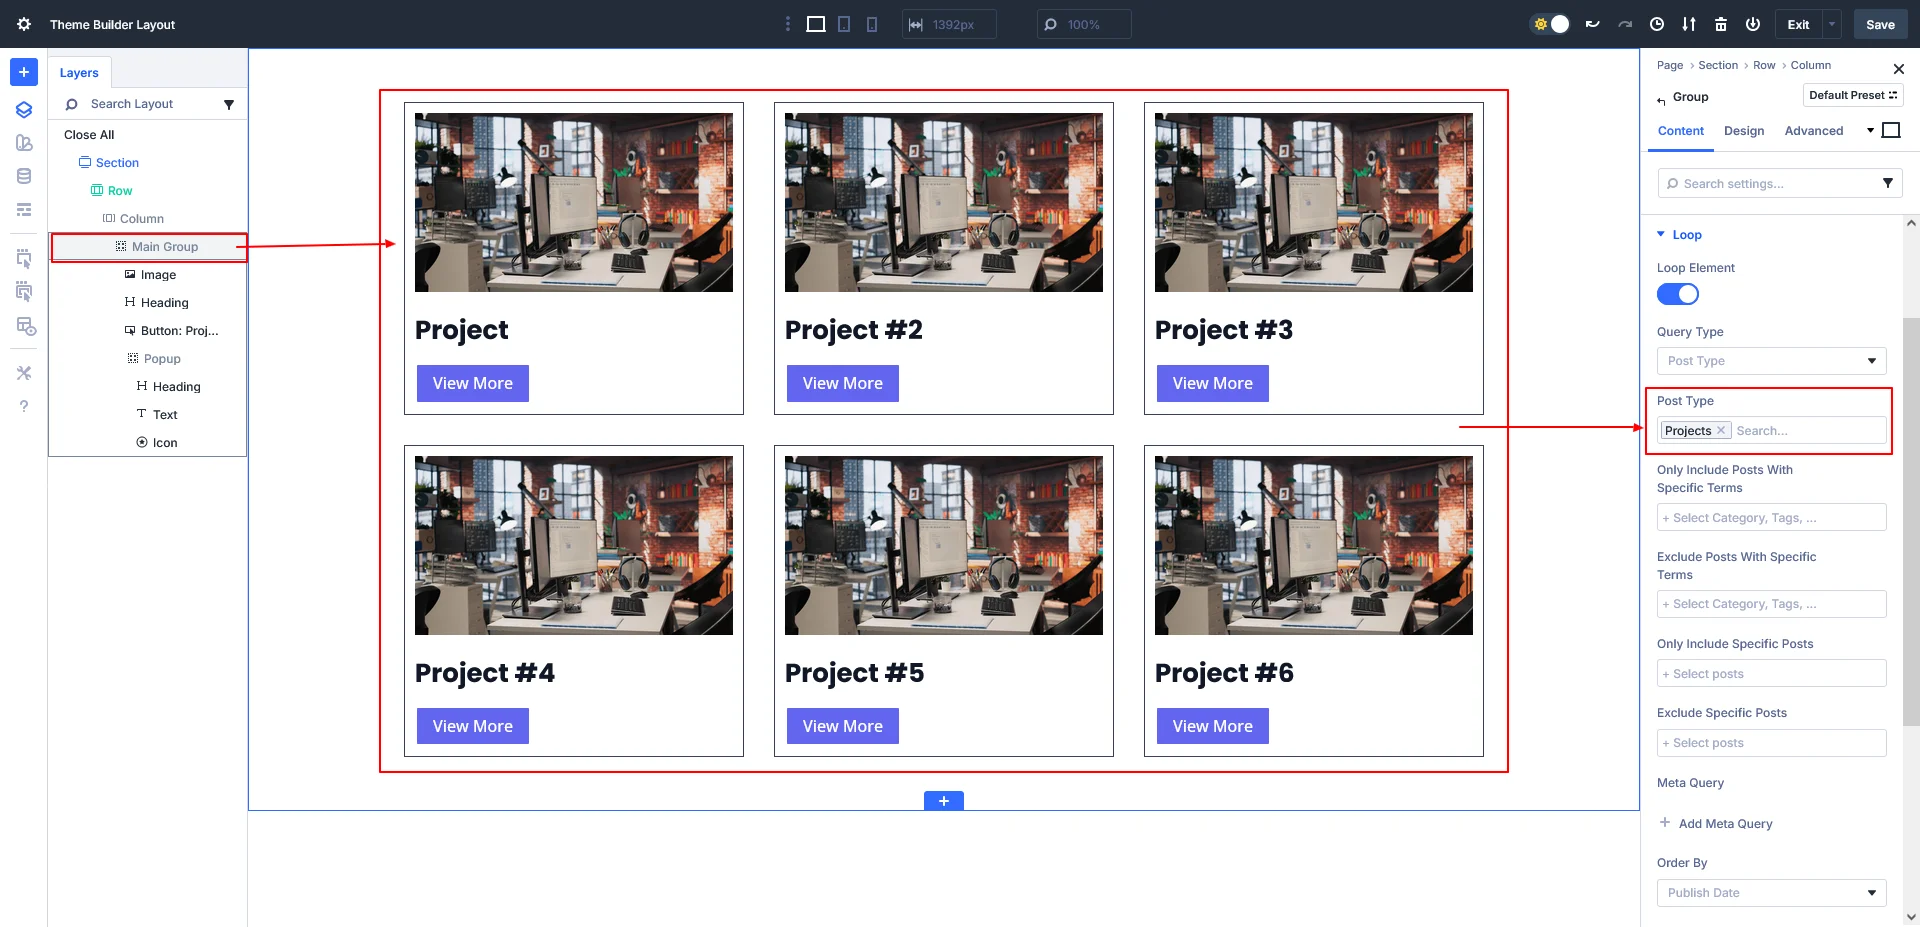This screenshot has width=1920, height=927.
Task: Open the history clock icon
Action: (x=1657, y=24)
